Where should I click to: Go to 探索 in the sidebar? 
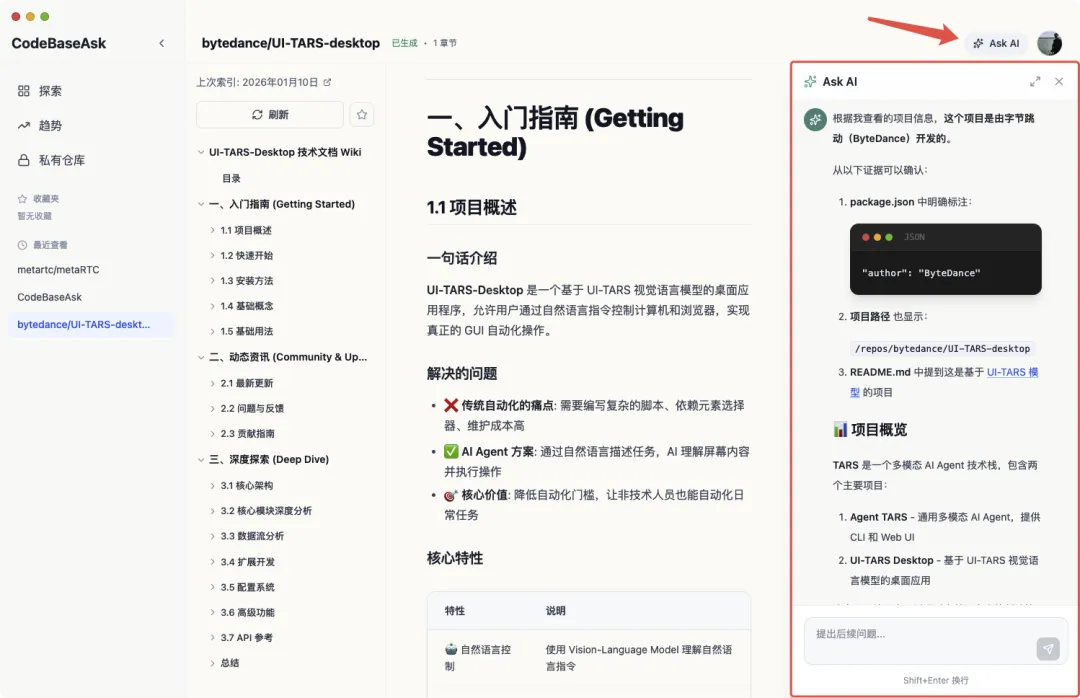click(50, 91)
